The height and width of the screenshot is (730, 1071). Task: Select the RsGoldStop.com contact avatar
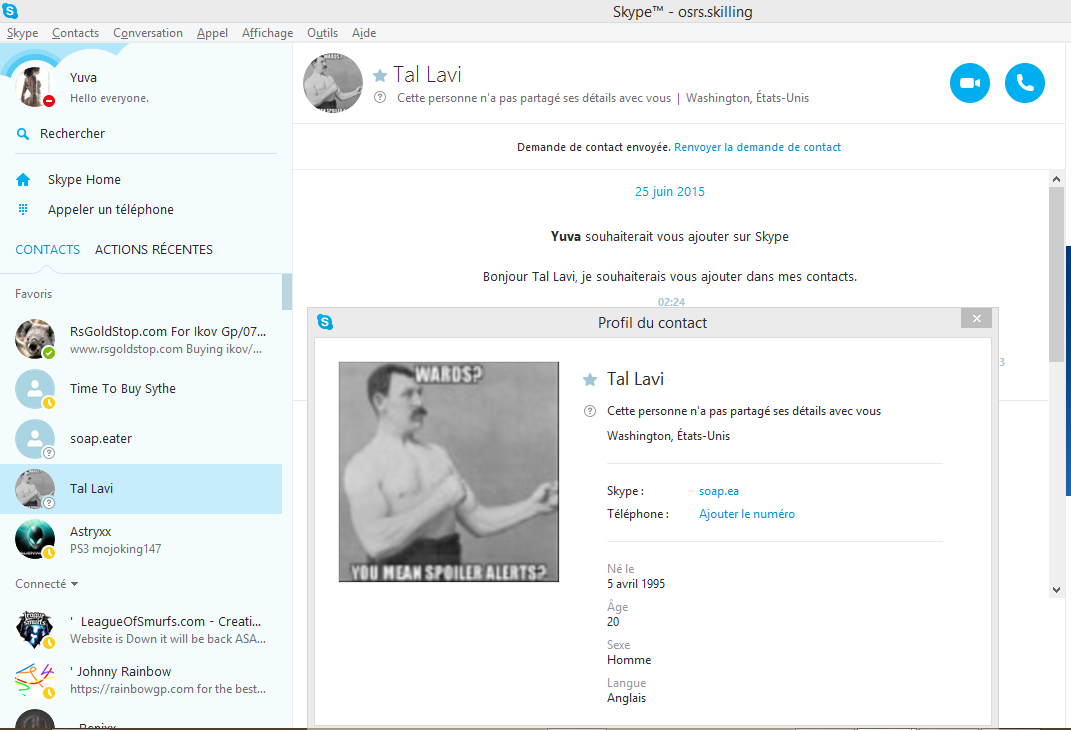pyautogui.click(x=35, y=339)
